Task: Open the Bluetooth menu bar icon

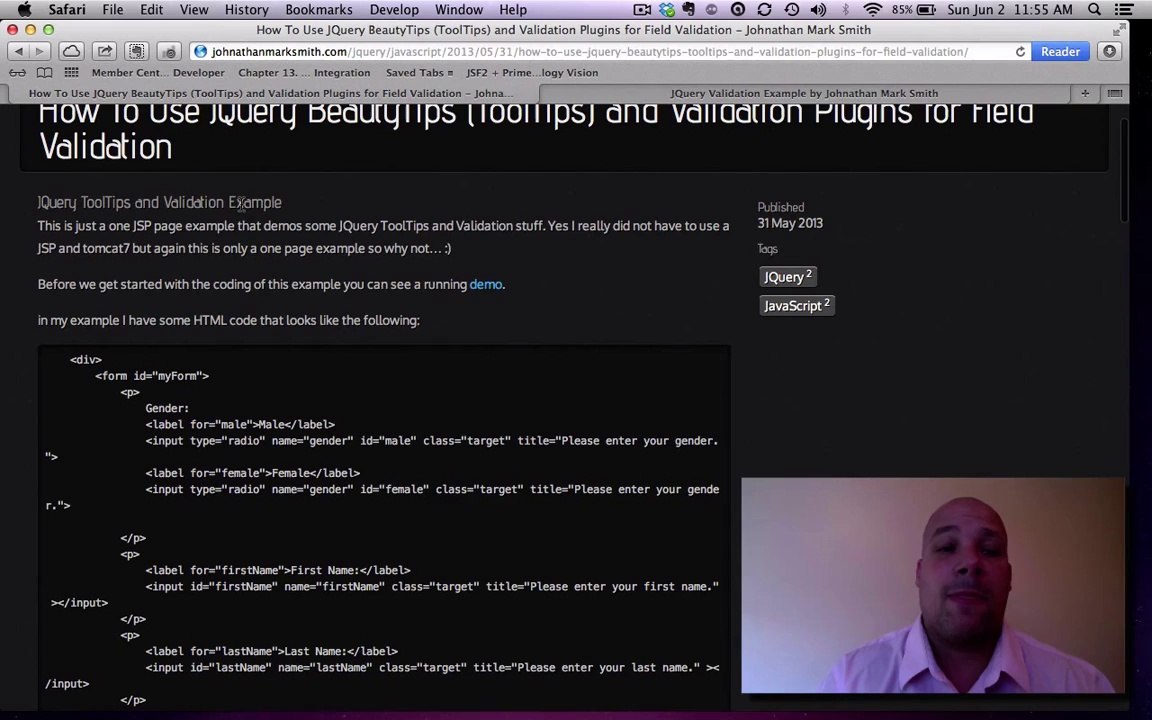Action: 845,10
